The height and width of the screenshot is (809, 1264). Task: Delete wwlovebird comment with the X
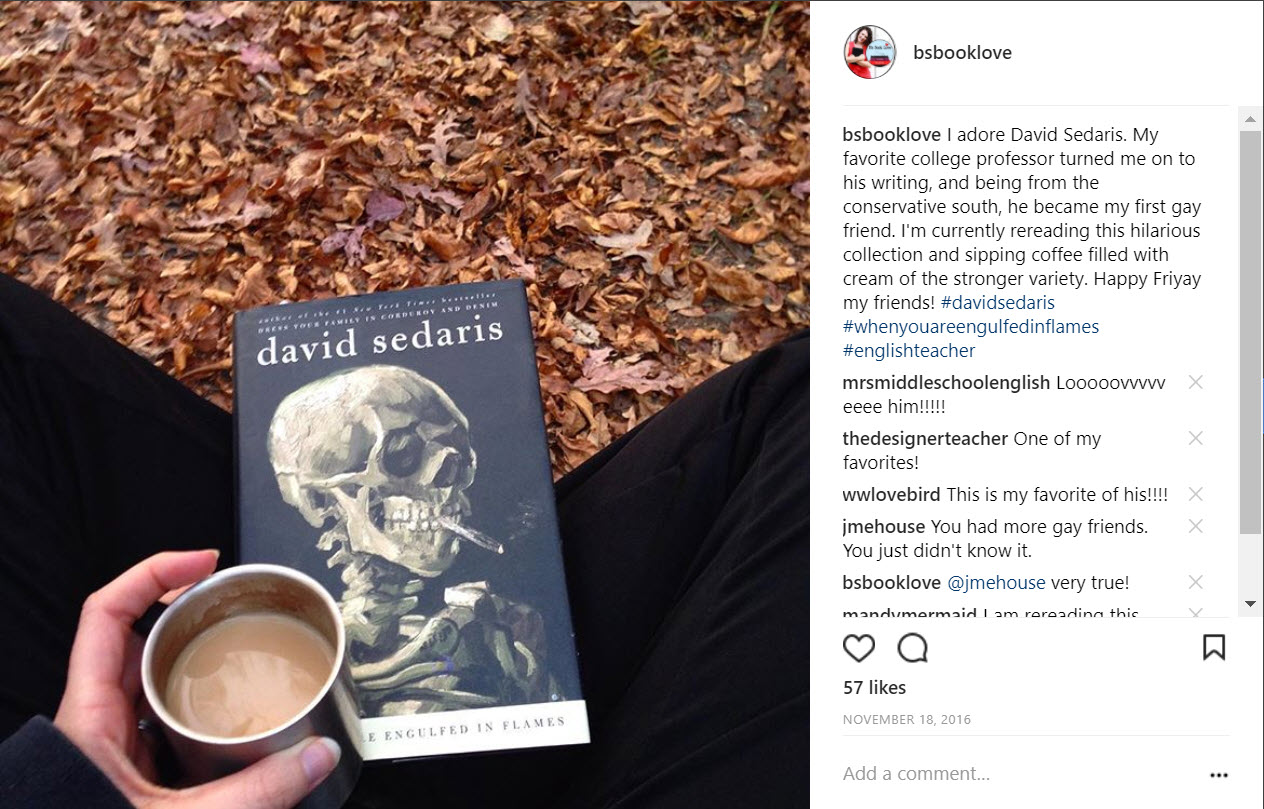click(x=1195, y=494)
